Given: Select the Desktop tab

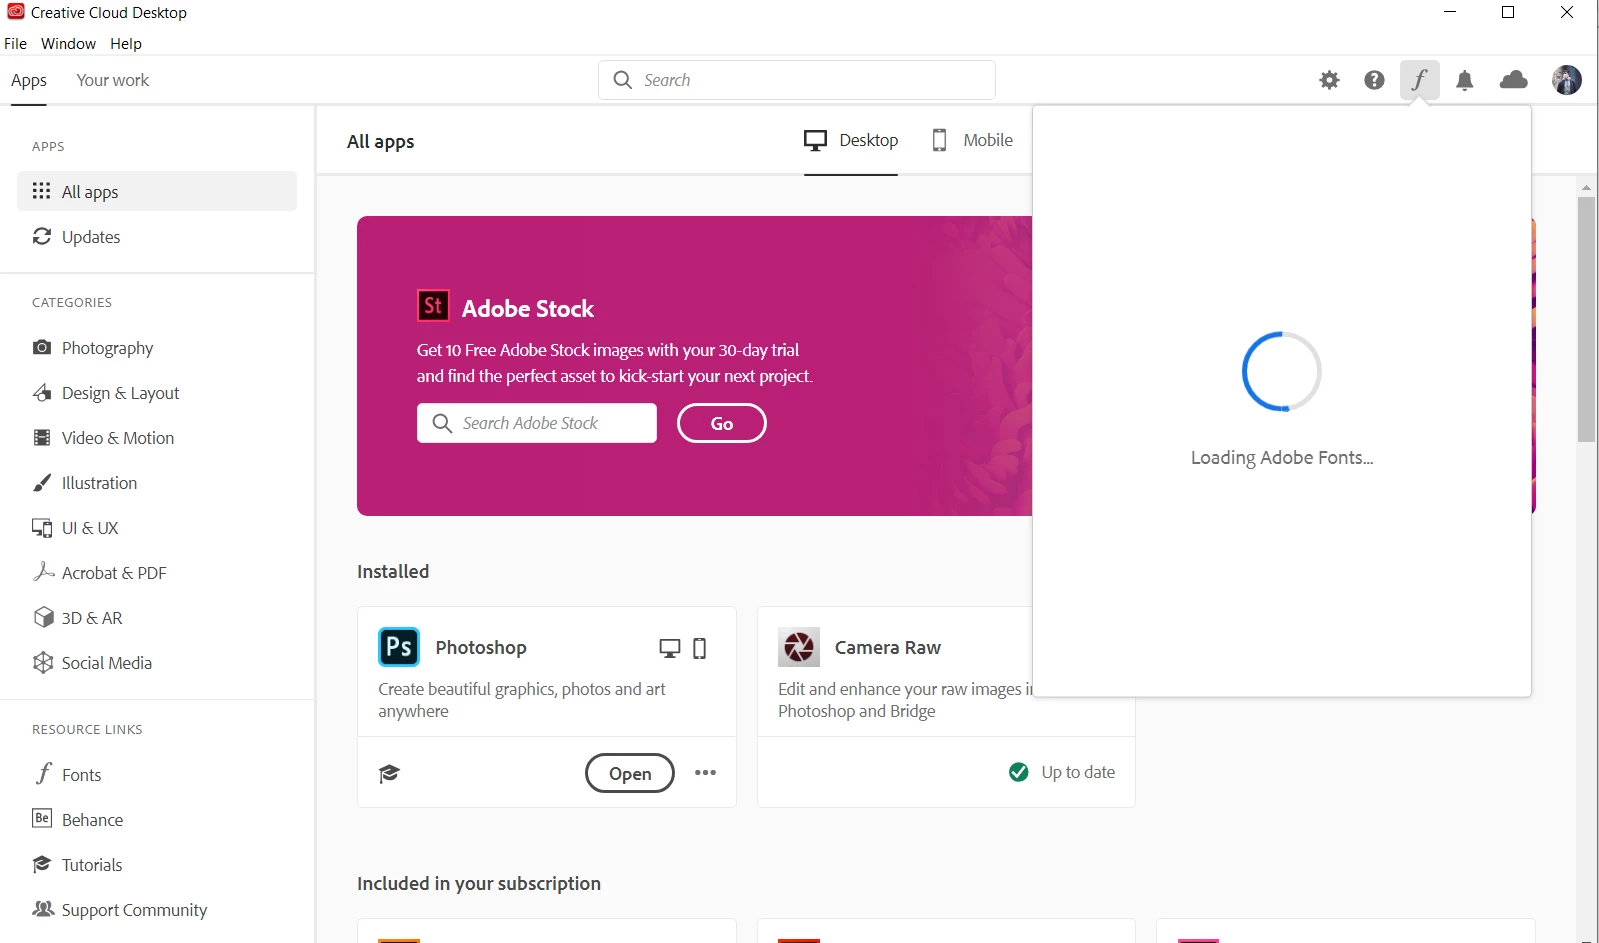Looking at the screenshot, I should [851, 140].
